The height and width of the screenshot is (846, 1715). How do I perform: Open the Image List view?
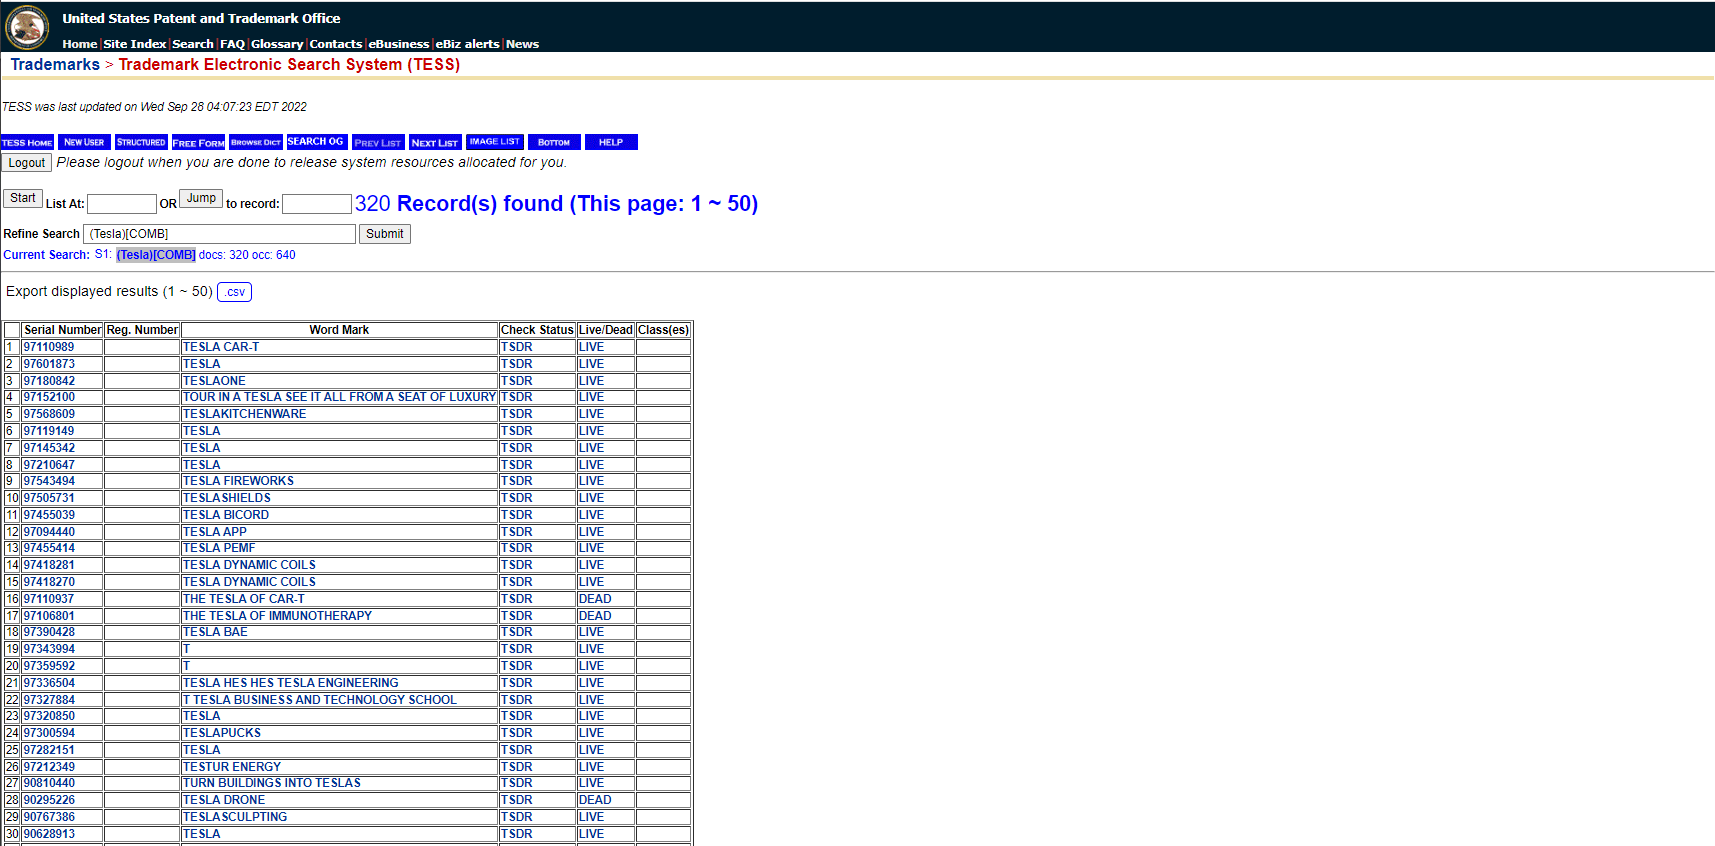point(495,142)
